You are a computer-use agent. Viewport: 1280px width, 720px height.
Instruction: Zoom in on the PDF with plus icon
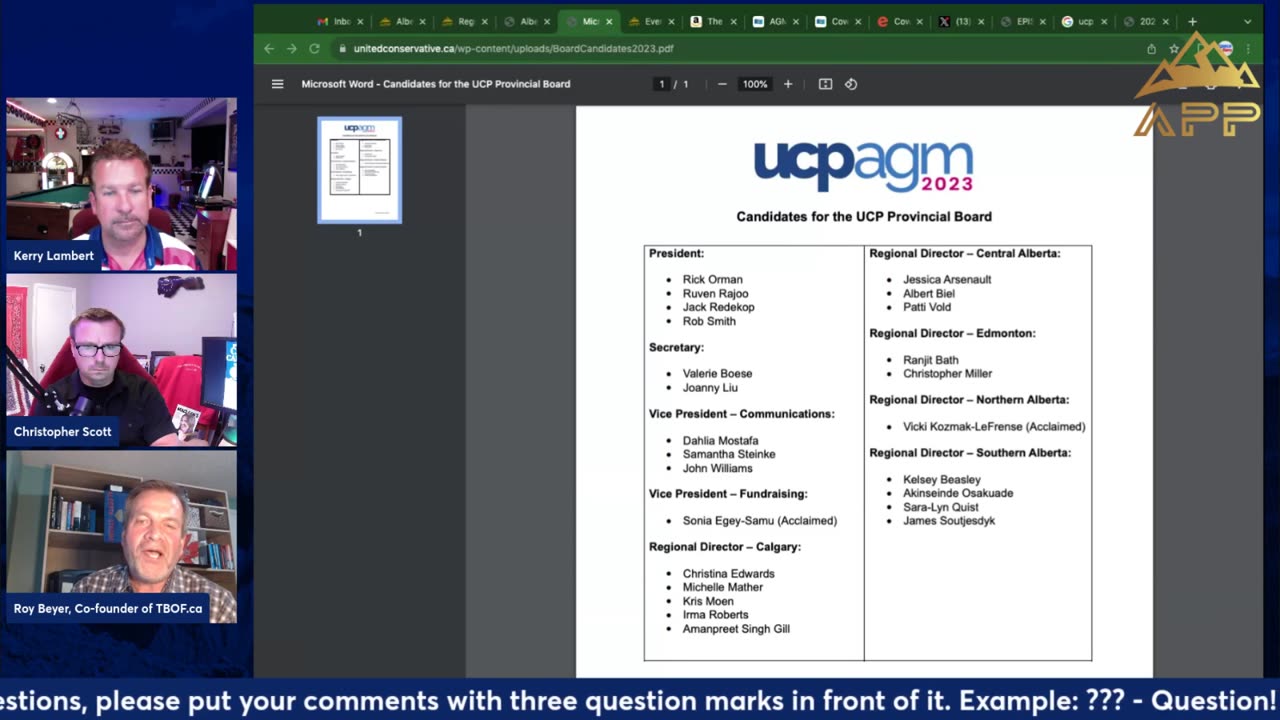(x=788, y=84)
